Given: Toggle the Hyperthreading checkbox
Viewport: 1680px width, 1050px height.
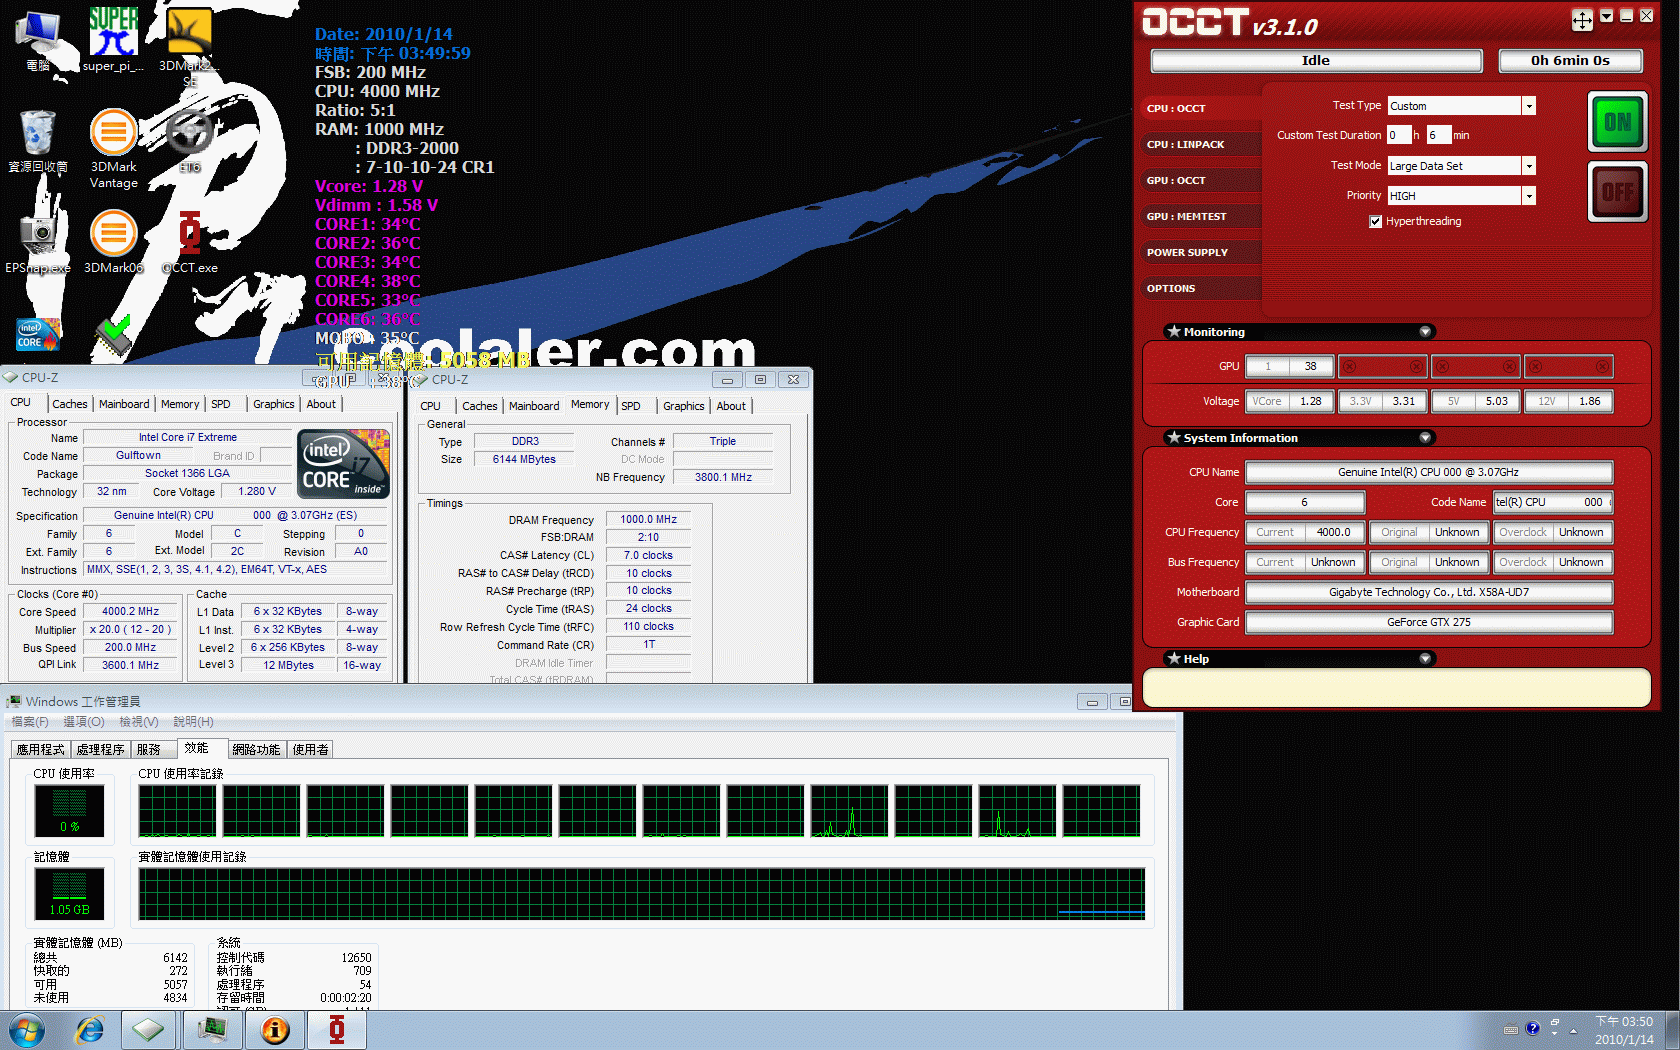Looking at the screenshot, I should [1376, 221].
